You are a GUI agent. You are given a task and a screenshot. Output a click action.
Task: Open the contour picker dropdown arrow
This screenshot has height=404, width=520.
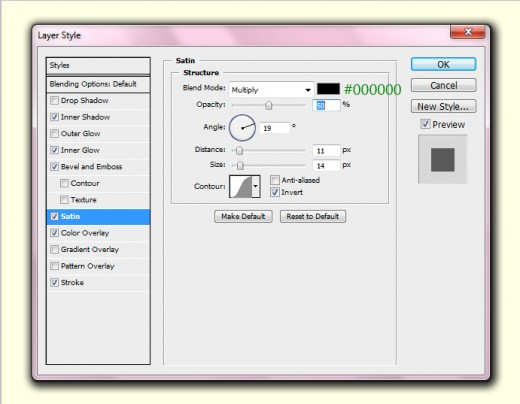coord(256,186)
